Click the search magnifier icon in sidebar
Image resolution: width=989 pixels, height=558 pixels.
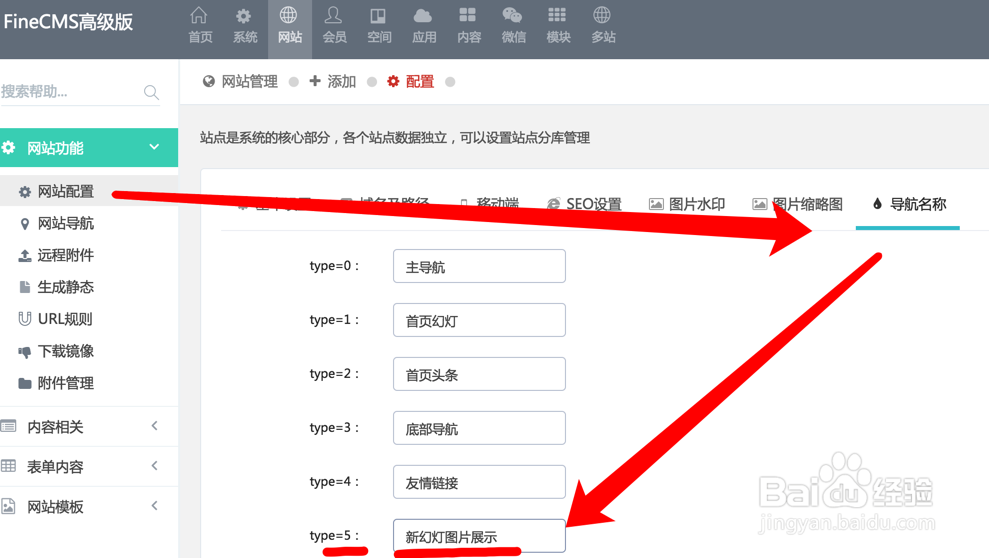tap(151, 93)
